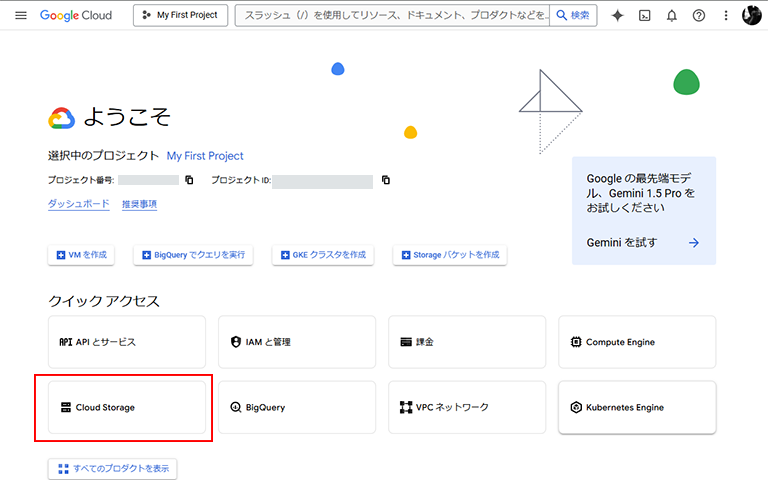
Task: Click the shield icon in IAM card
Action: click(236, 342)
